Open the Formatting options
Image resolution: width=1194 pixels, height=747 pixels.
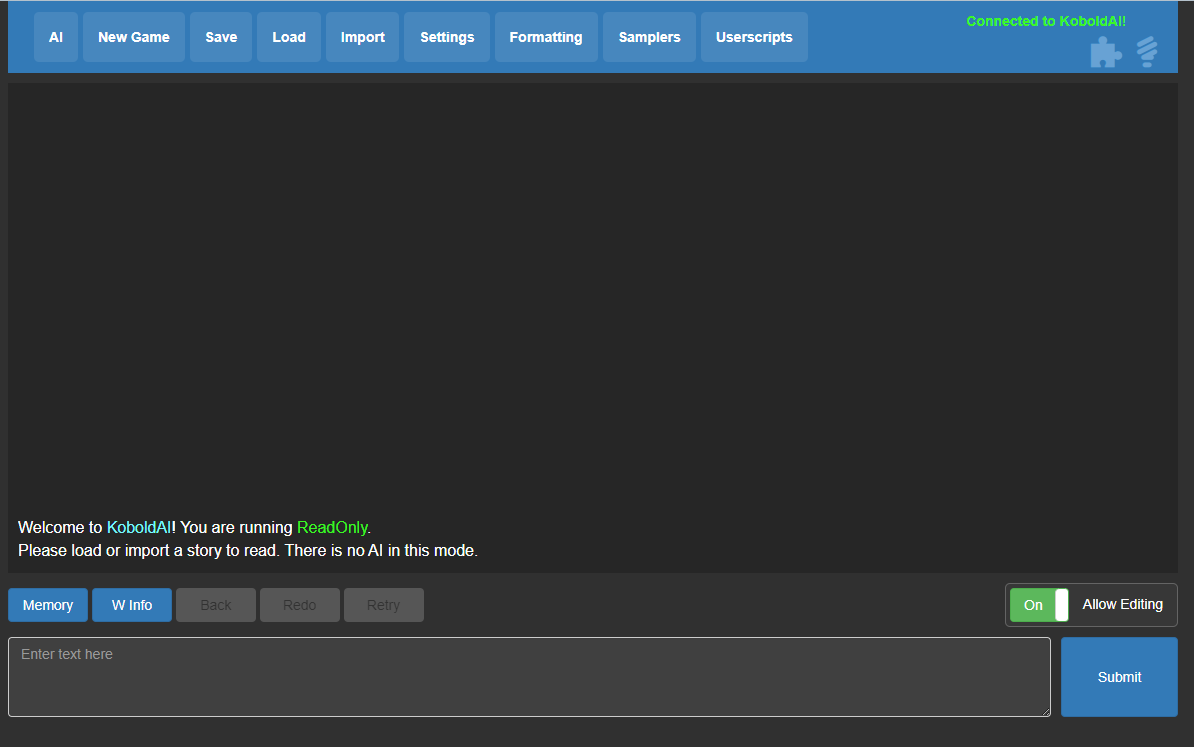tap(546, 37)
